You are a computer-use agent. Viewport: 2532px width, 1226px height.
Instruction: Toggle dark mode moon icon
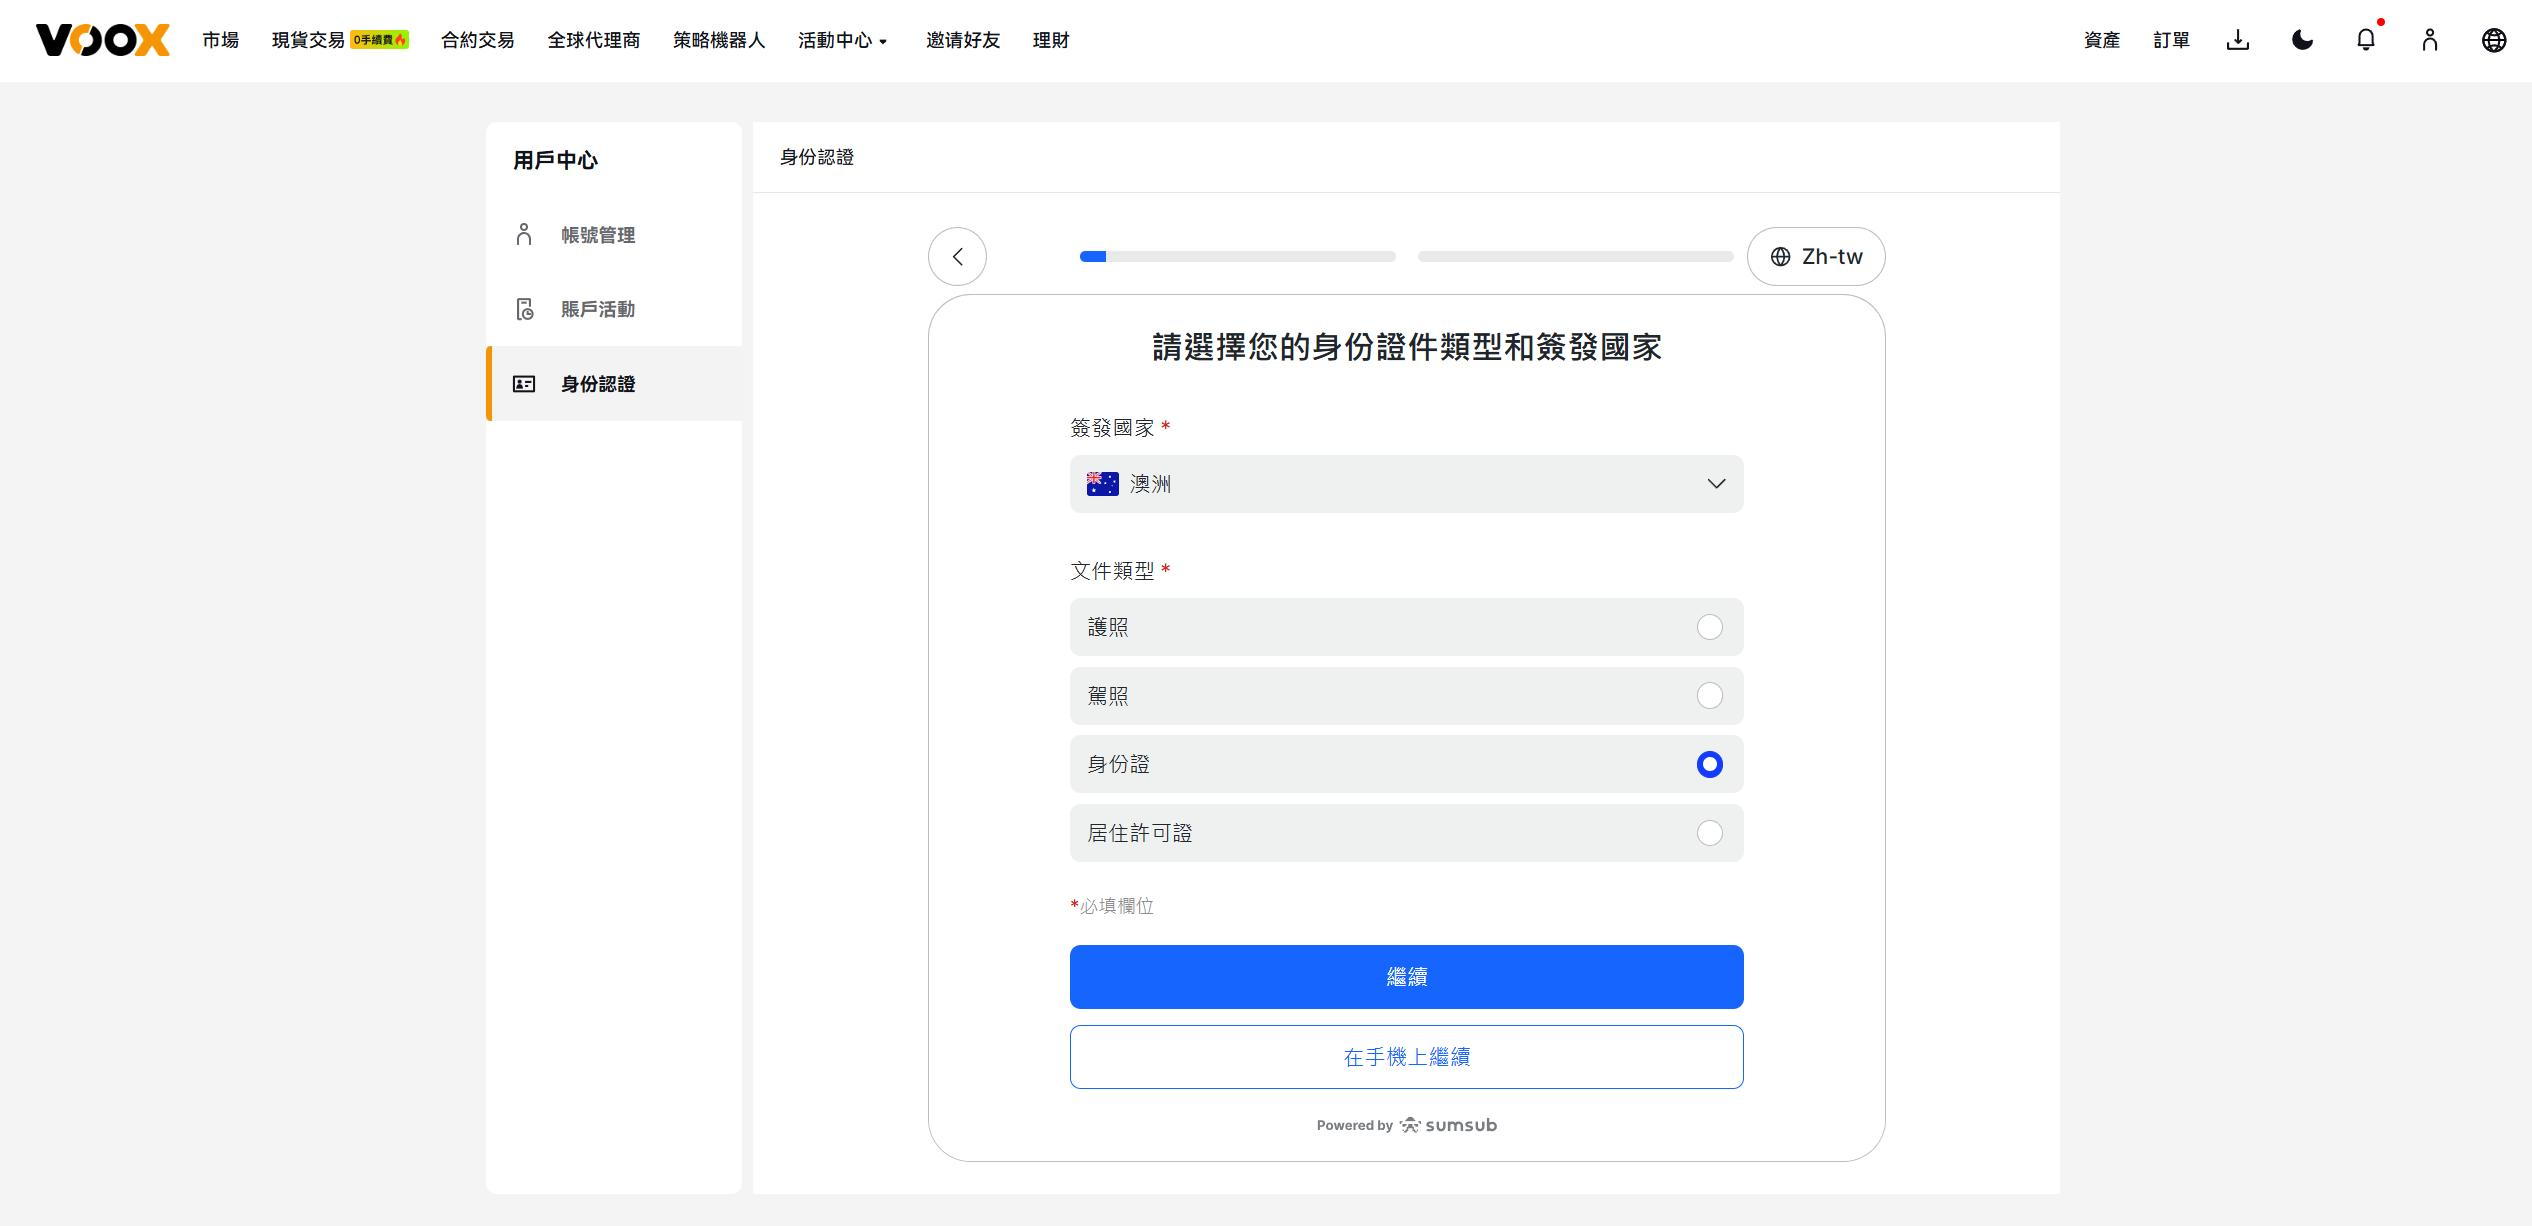(2302, 40)
